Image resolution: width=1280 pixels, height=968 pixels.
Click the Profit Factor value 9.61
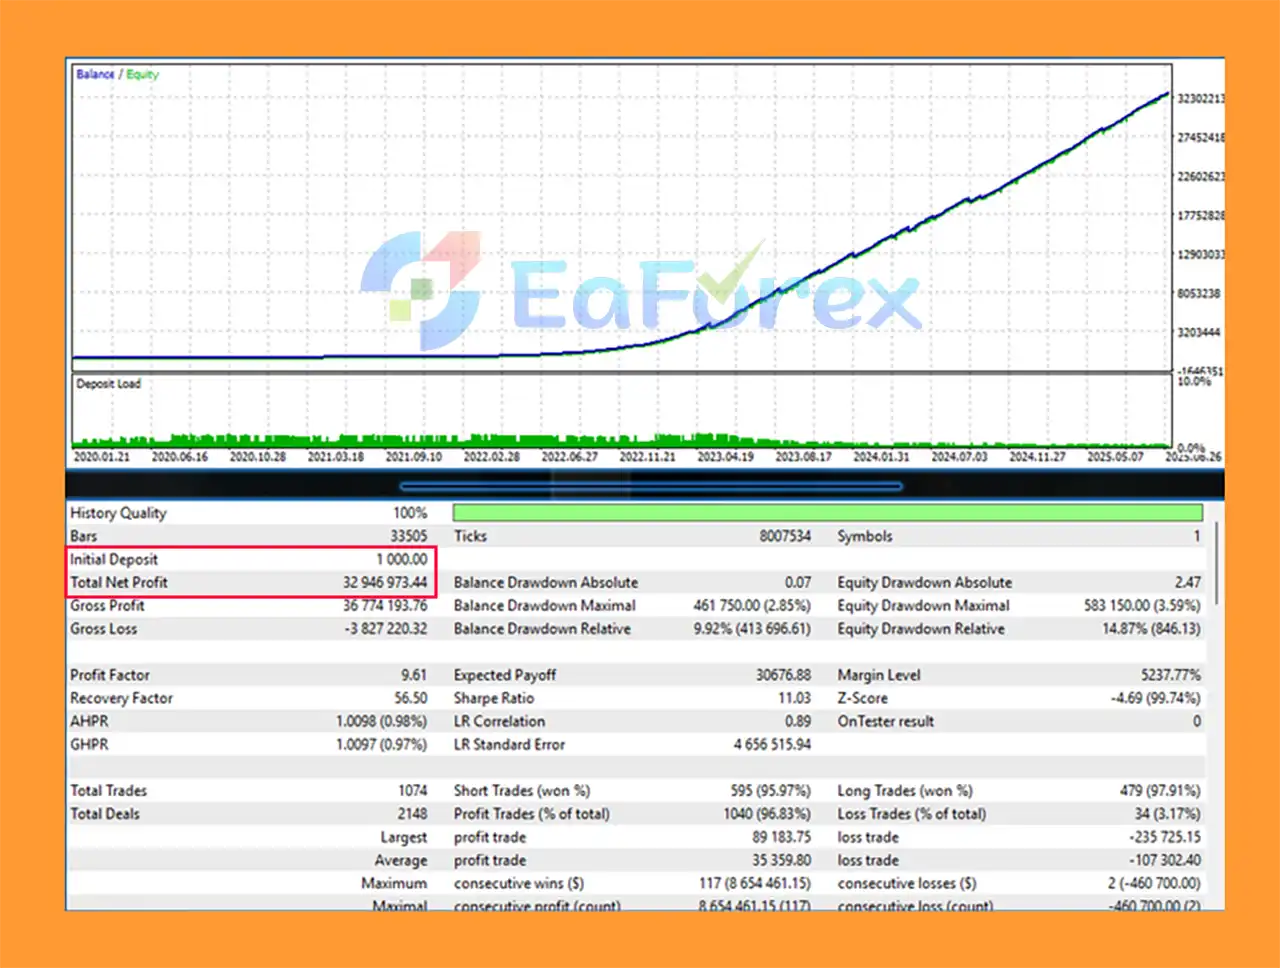pos(414,675)
